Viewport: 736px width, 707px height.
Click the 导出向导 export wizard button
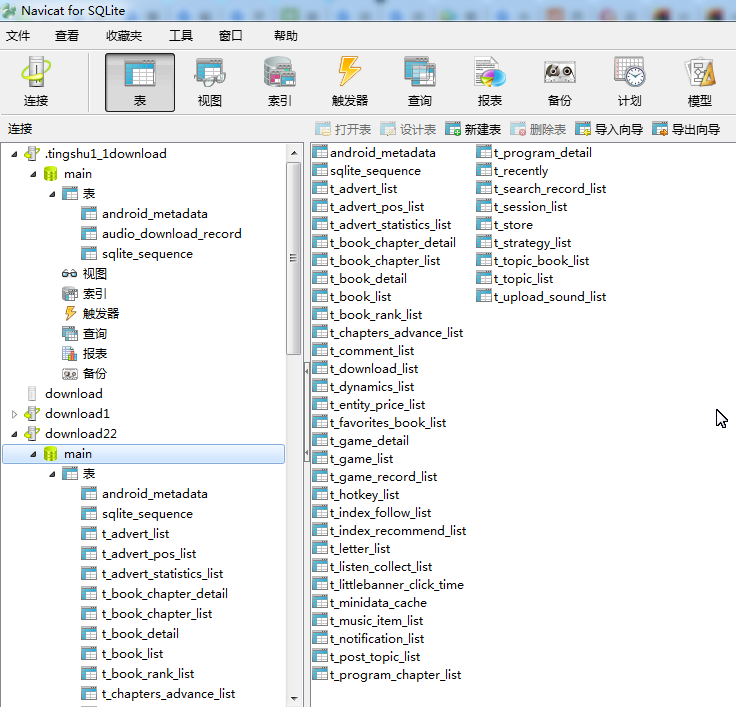[686, 129]
